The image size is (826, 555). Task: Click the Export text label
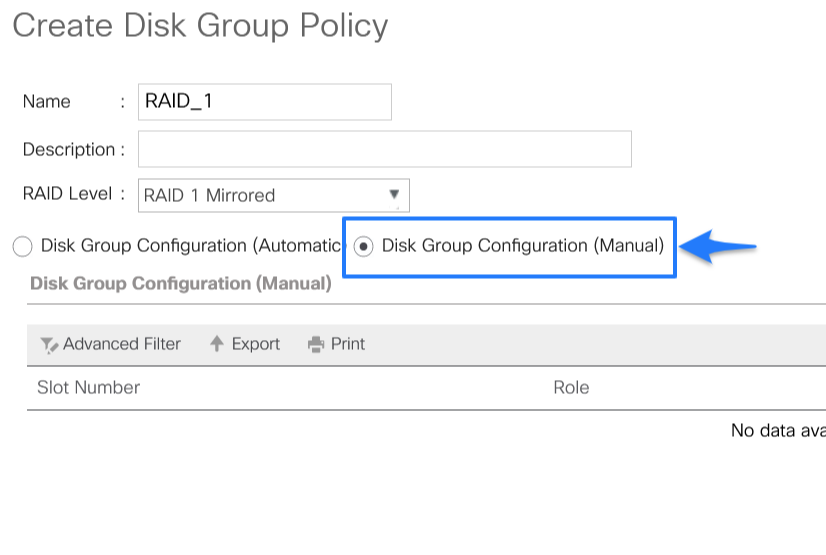255,344
